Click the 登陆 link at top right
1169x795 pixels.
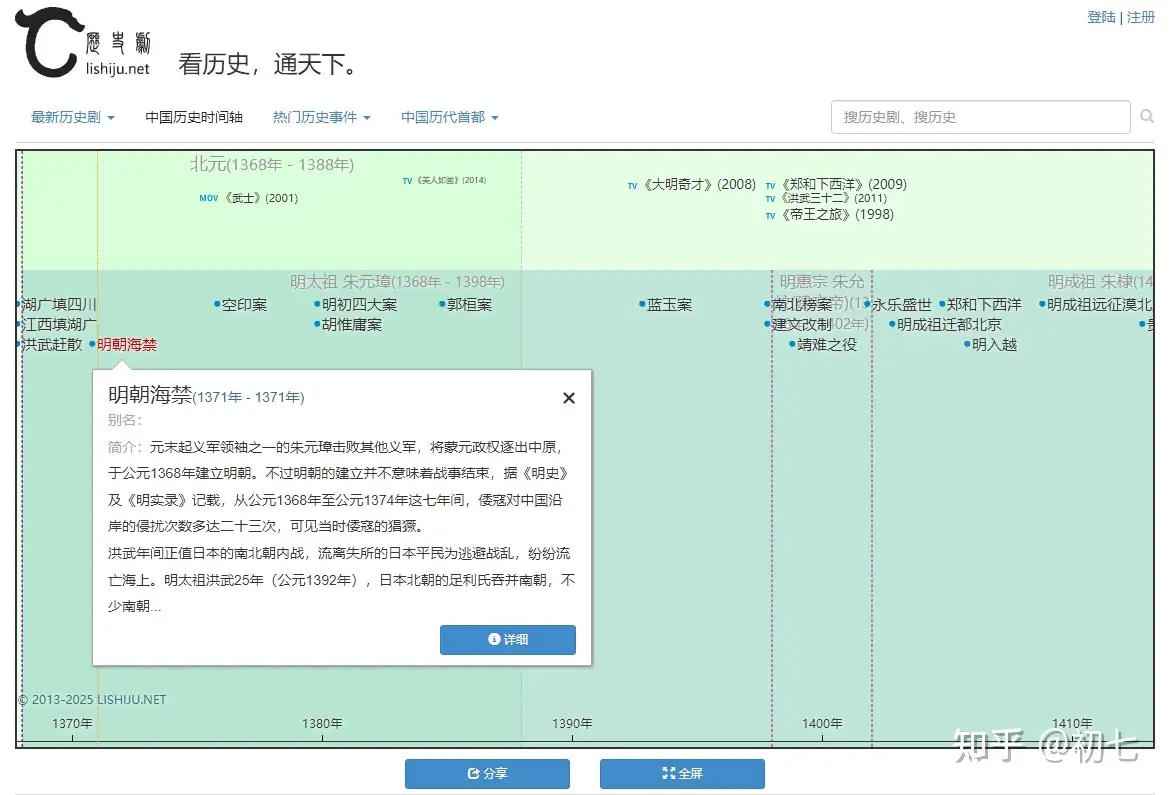1101,17
